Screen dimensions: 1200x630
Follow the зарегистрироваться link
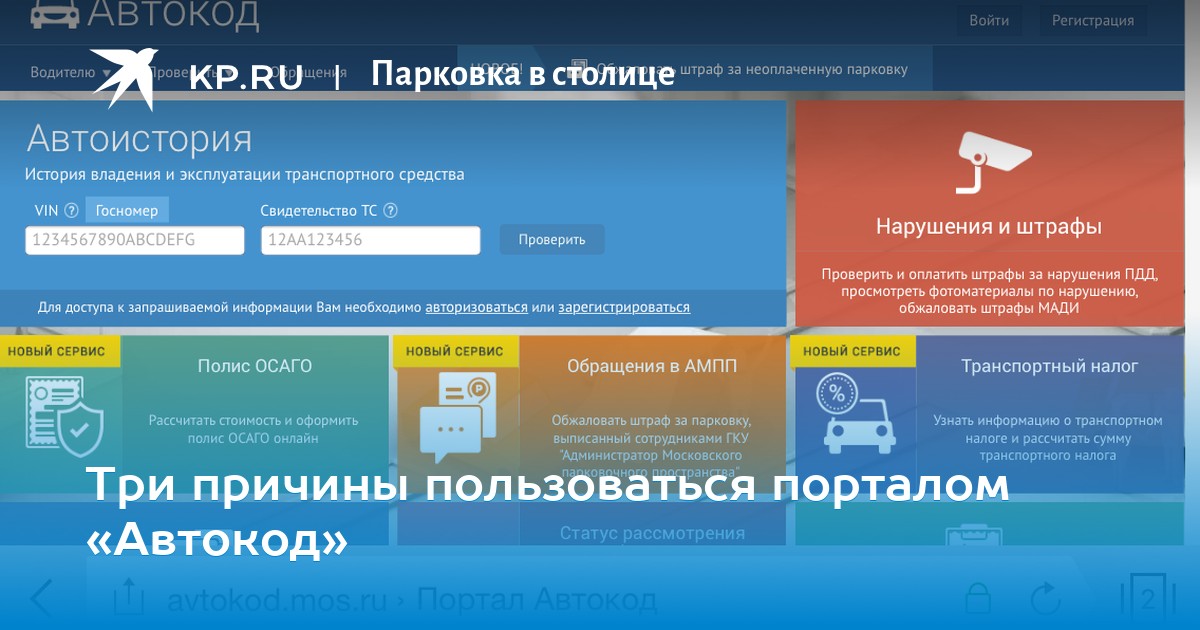point(624,307)
